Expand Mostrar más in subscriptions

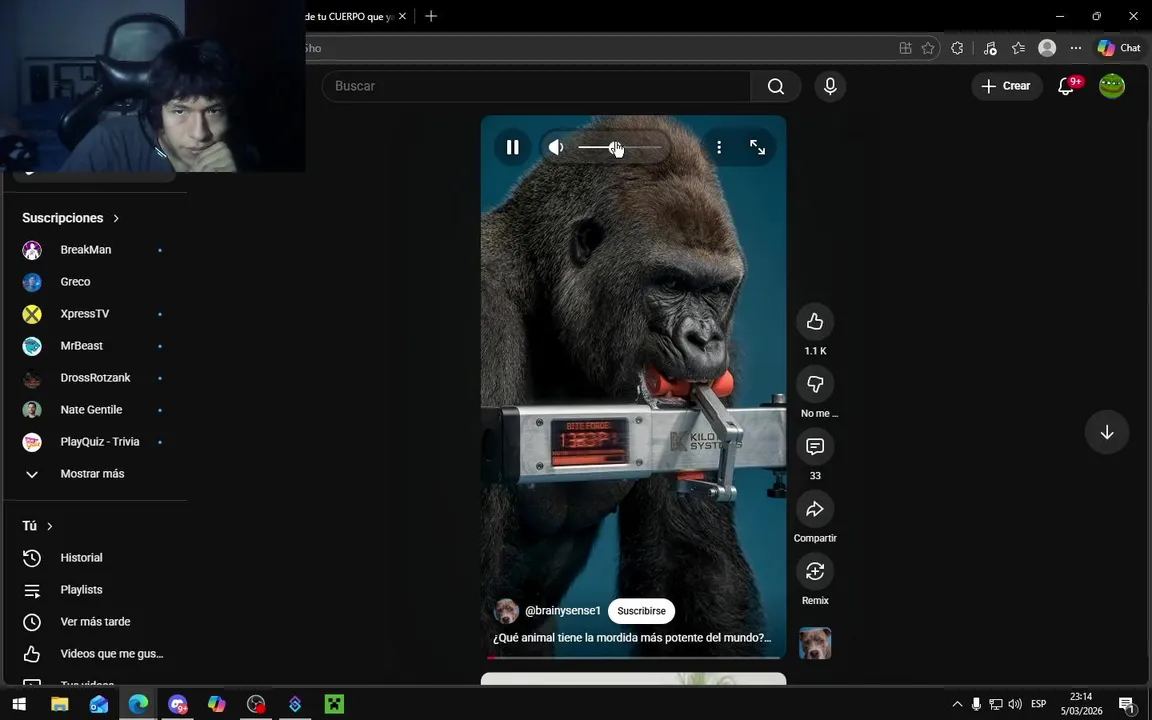[94, 474]
